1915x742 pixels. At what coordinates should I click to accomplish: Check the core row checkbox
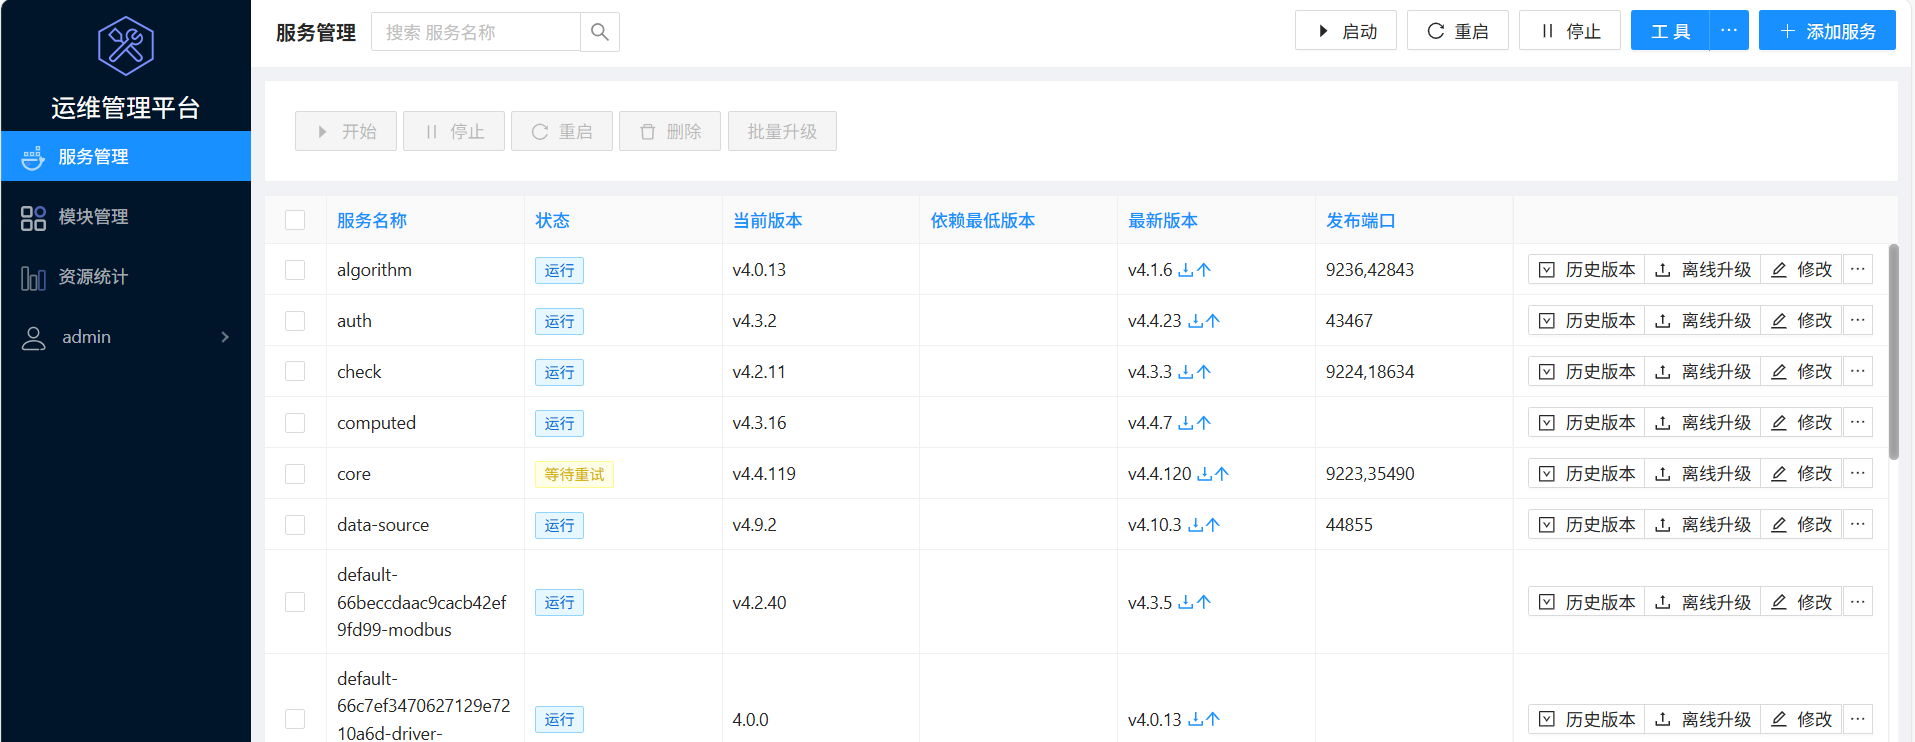(x=295, y=474)
